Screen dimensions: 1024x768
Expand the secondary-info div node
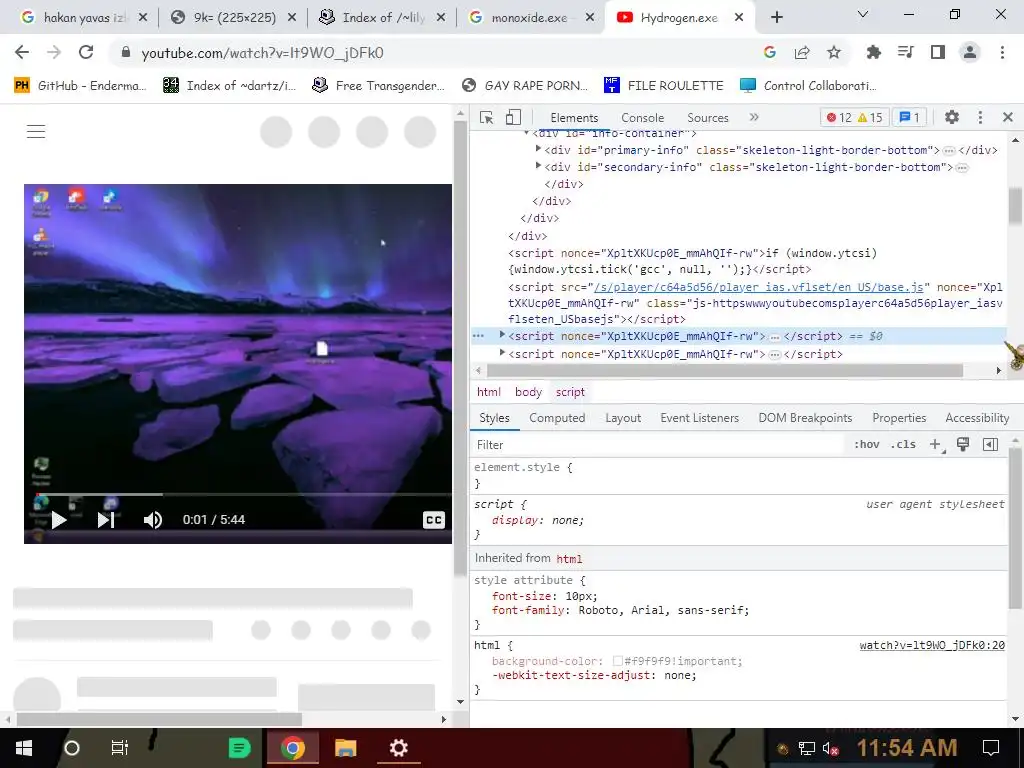(538, 167)
